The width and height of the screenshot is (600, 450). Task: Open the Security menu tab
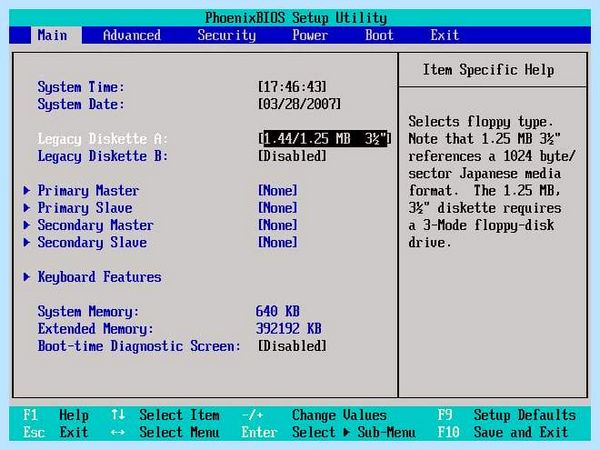(227, 35)
